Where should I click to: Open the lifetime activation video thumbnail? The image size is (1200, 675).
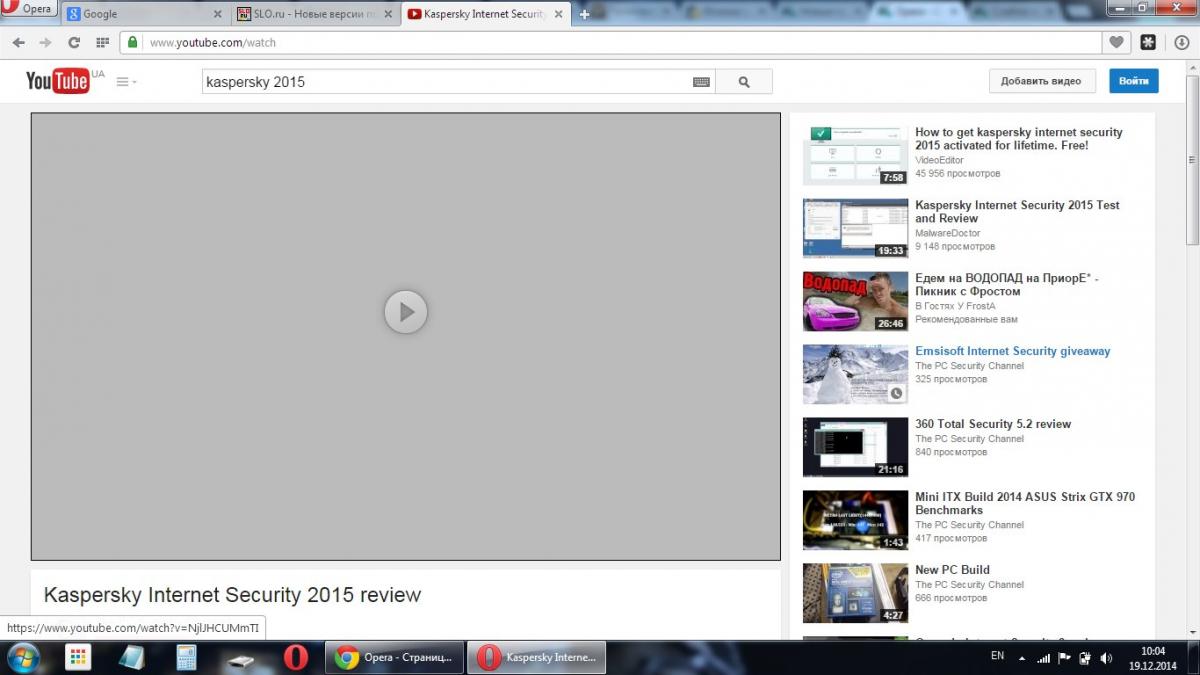[x=855, y=155]
